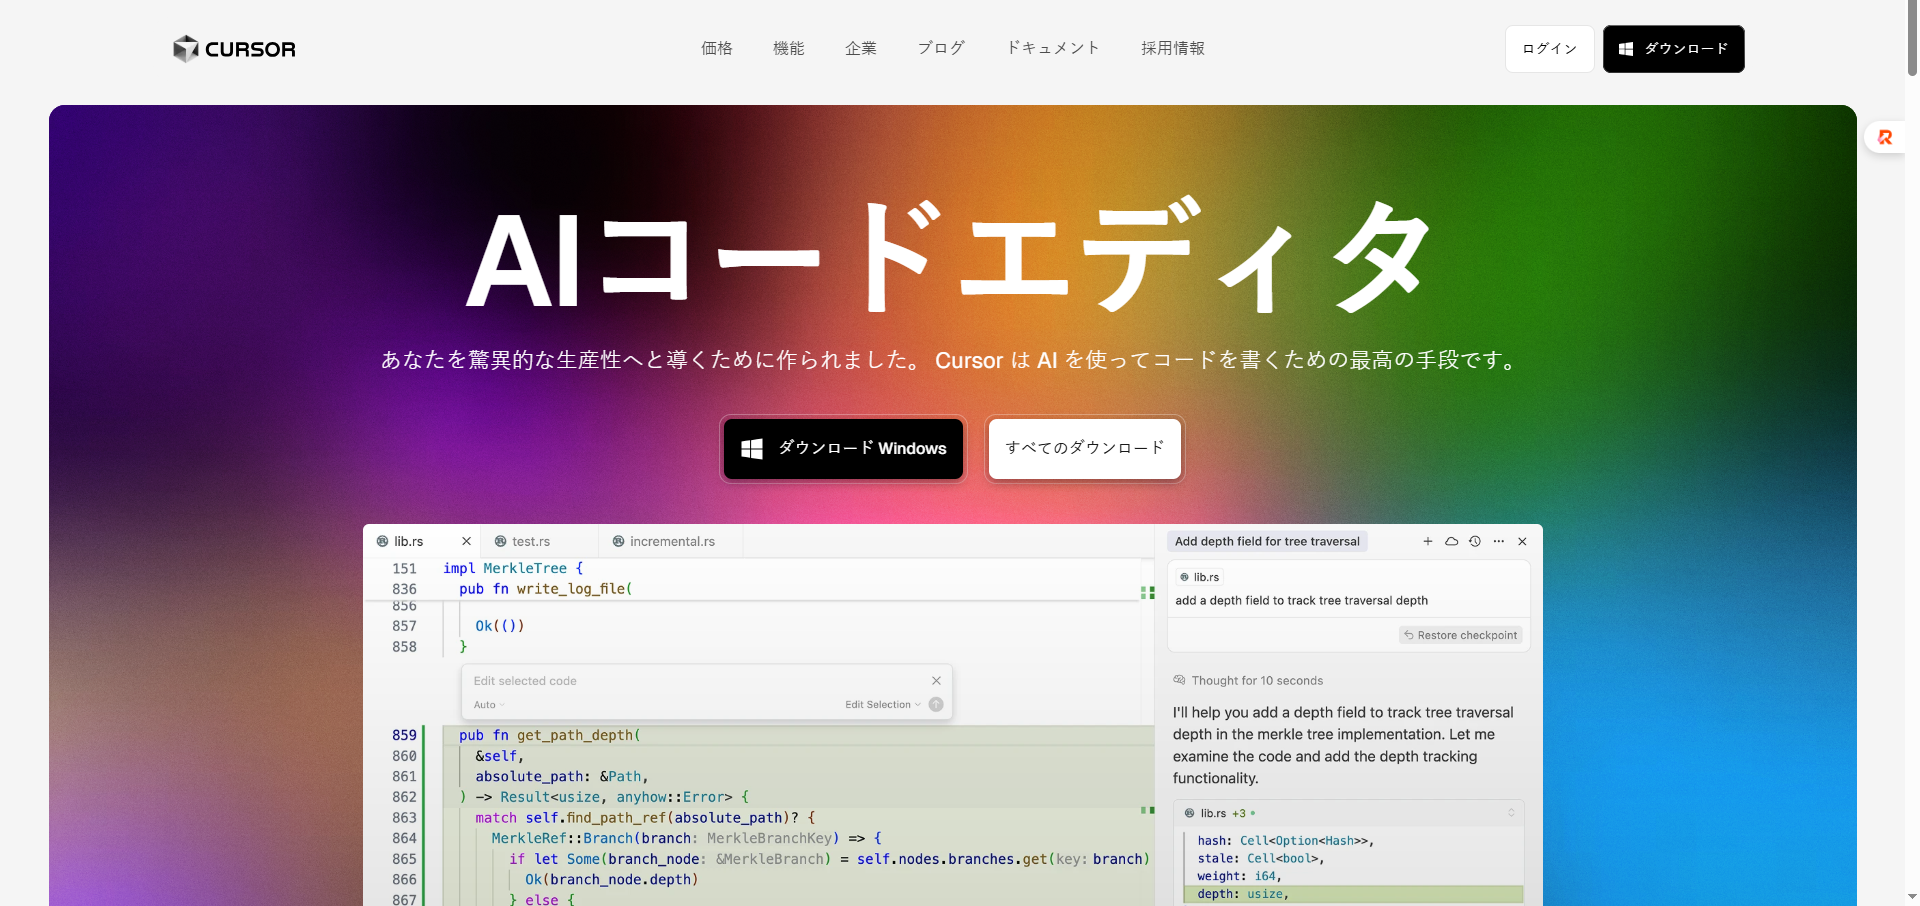Click the すべてのダウンロード button
The height and width of the screenshot is (906, 1920).
coord(1085,449)
